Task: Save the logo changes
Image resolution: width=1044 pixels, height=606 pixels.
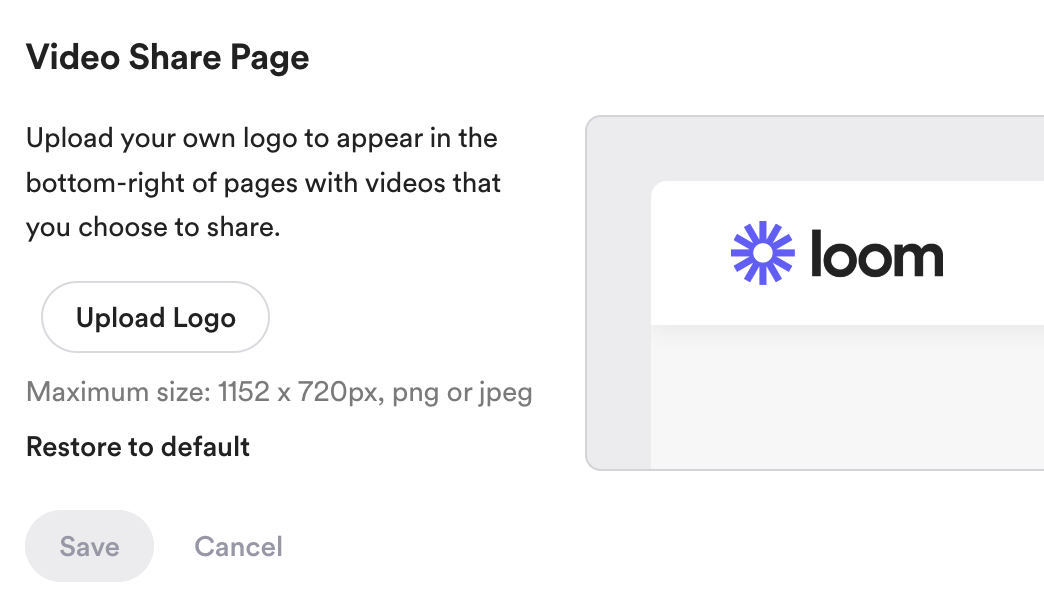Action: (x=89, y=546)
